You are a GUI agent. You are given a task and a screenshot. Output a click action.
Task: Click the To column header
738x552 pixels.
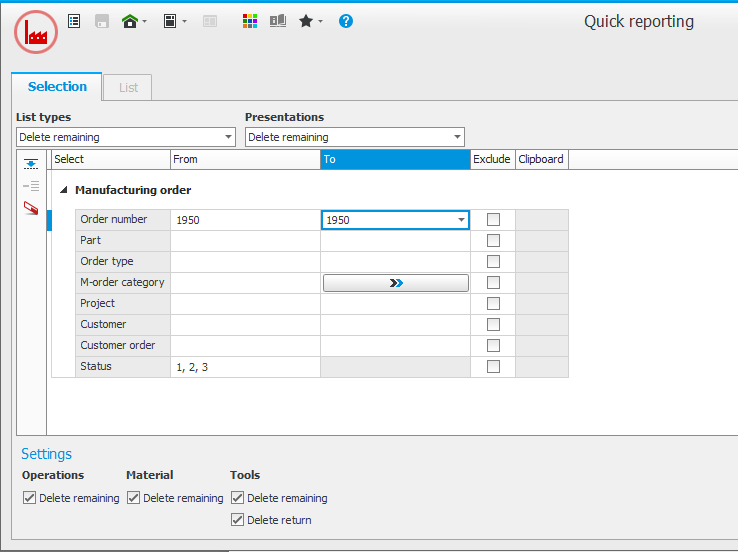click(x=395, y=159)
